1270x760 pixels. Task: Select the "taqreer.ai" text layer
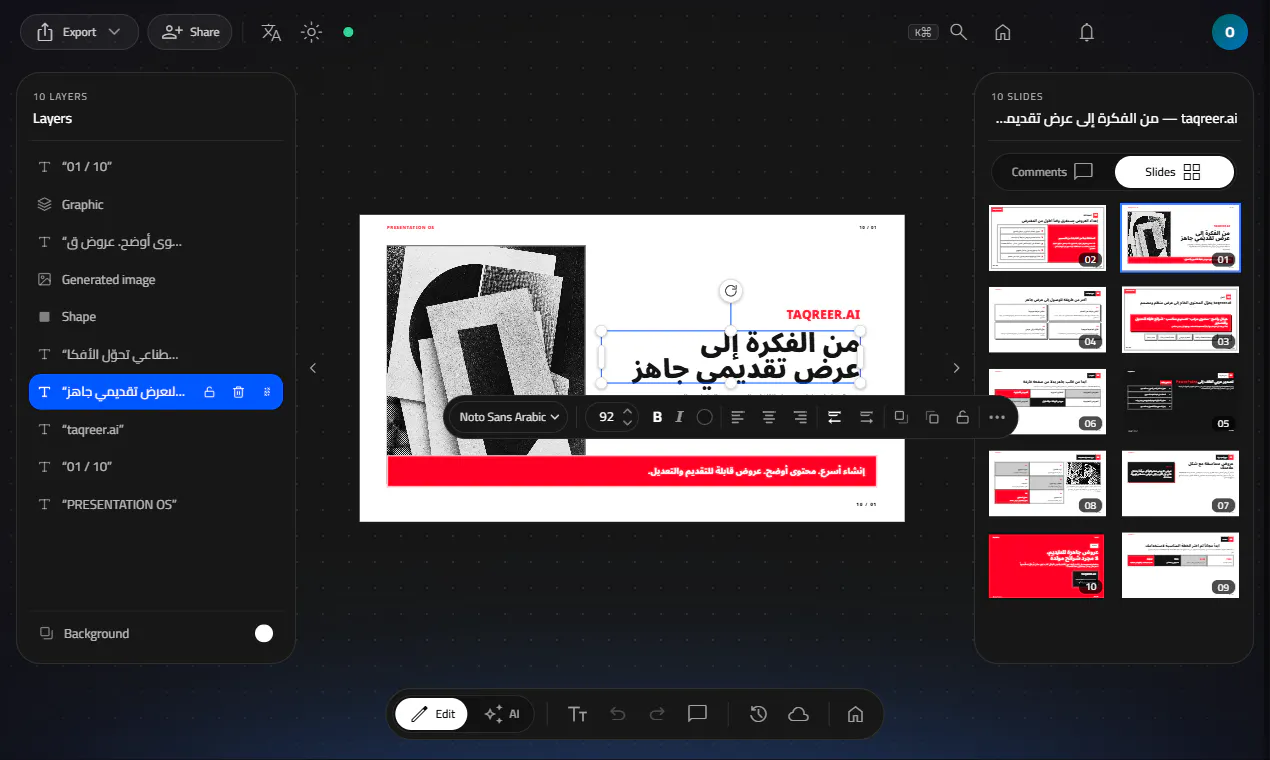coord(156,429)
